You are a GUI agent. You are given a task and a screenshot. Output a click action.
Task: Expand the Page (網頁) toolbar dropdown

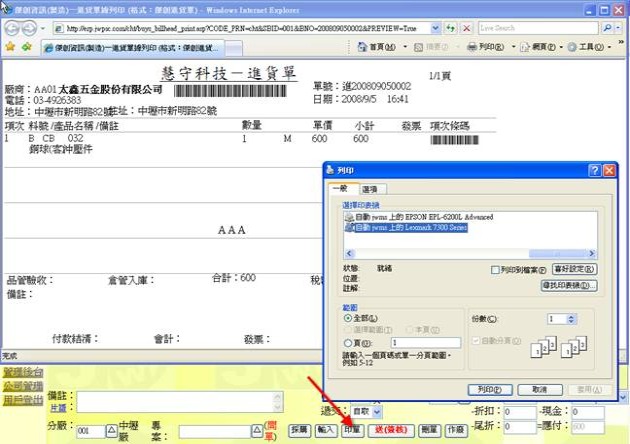tap(545, 47)
